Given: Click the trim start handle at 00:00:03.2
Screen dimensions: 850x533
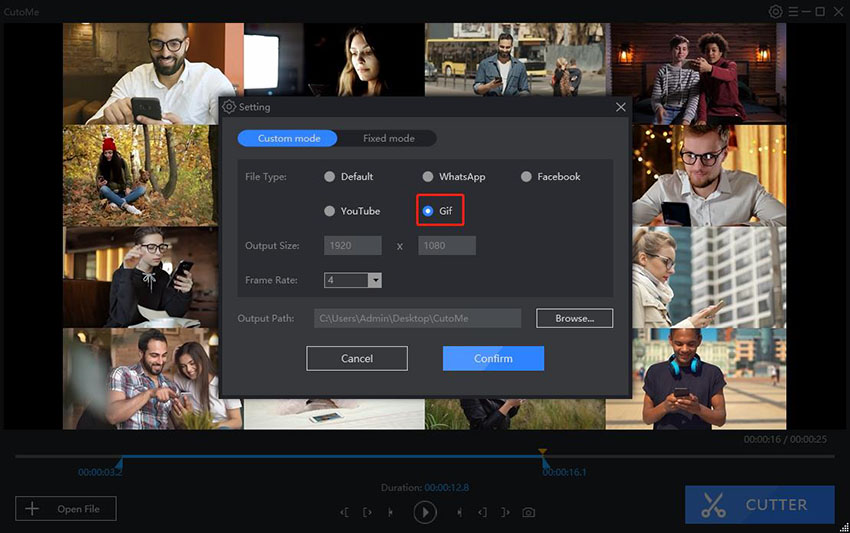Looking at the screenshot, I should pos(120,462).
